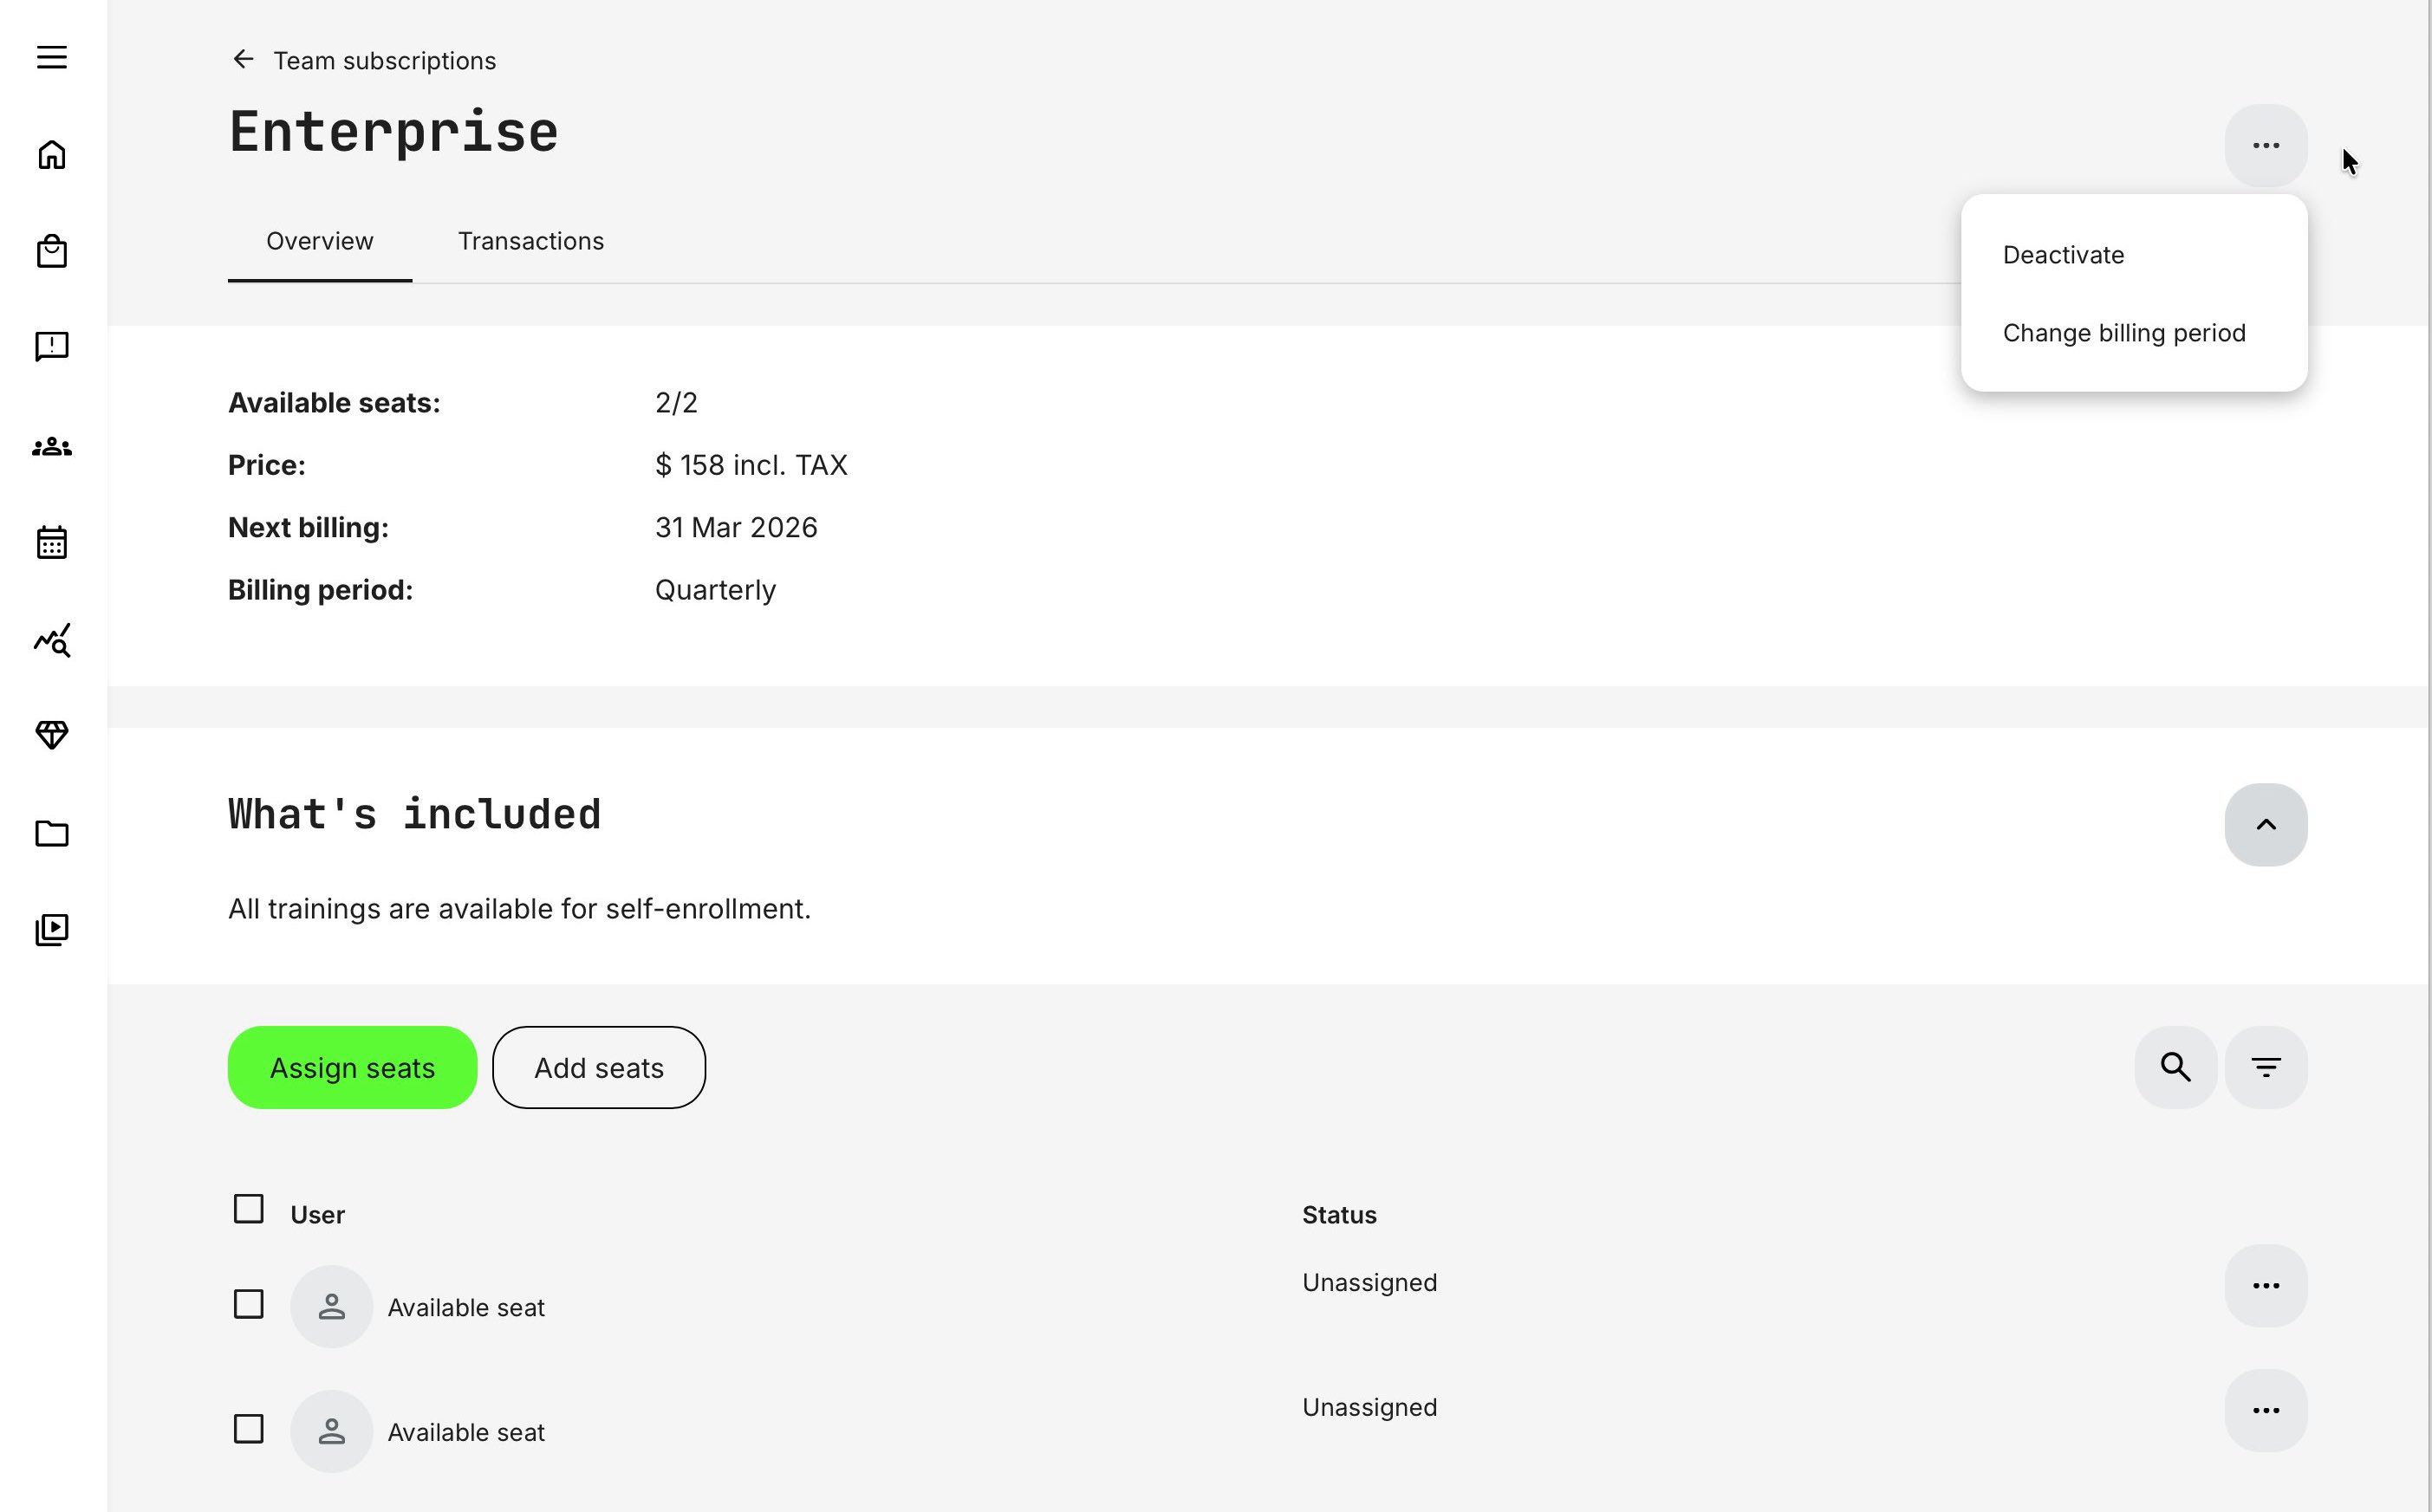Image resolution: width=2432 pixels, height=1512 pixels.
Task: Open the shopping bag section
Action: [x=51, y=251]
